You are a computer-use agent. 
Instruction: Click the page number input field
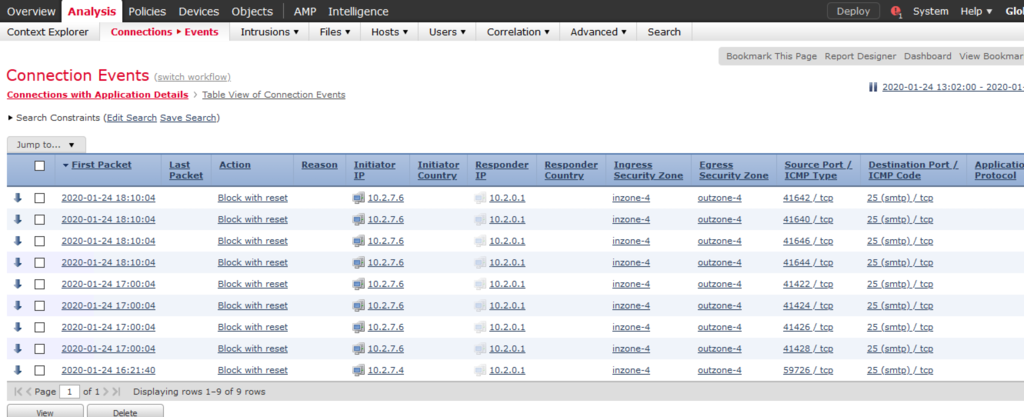[x=71, y=391]
